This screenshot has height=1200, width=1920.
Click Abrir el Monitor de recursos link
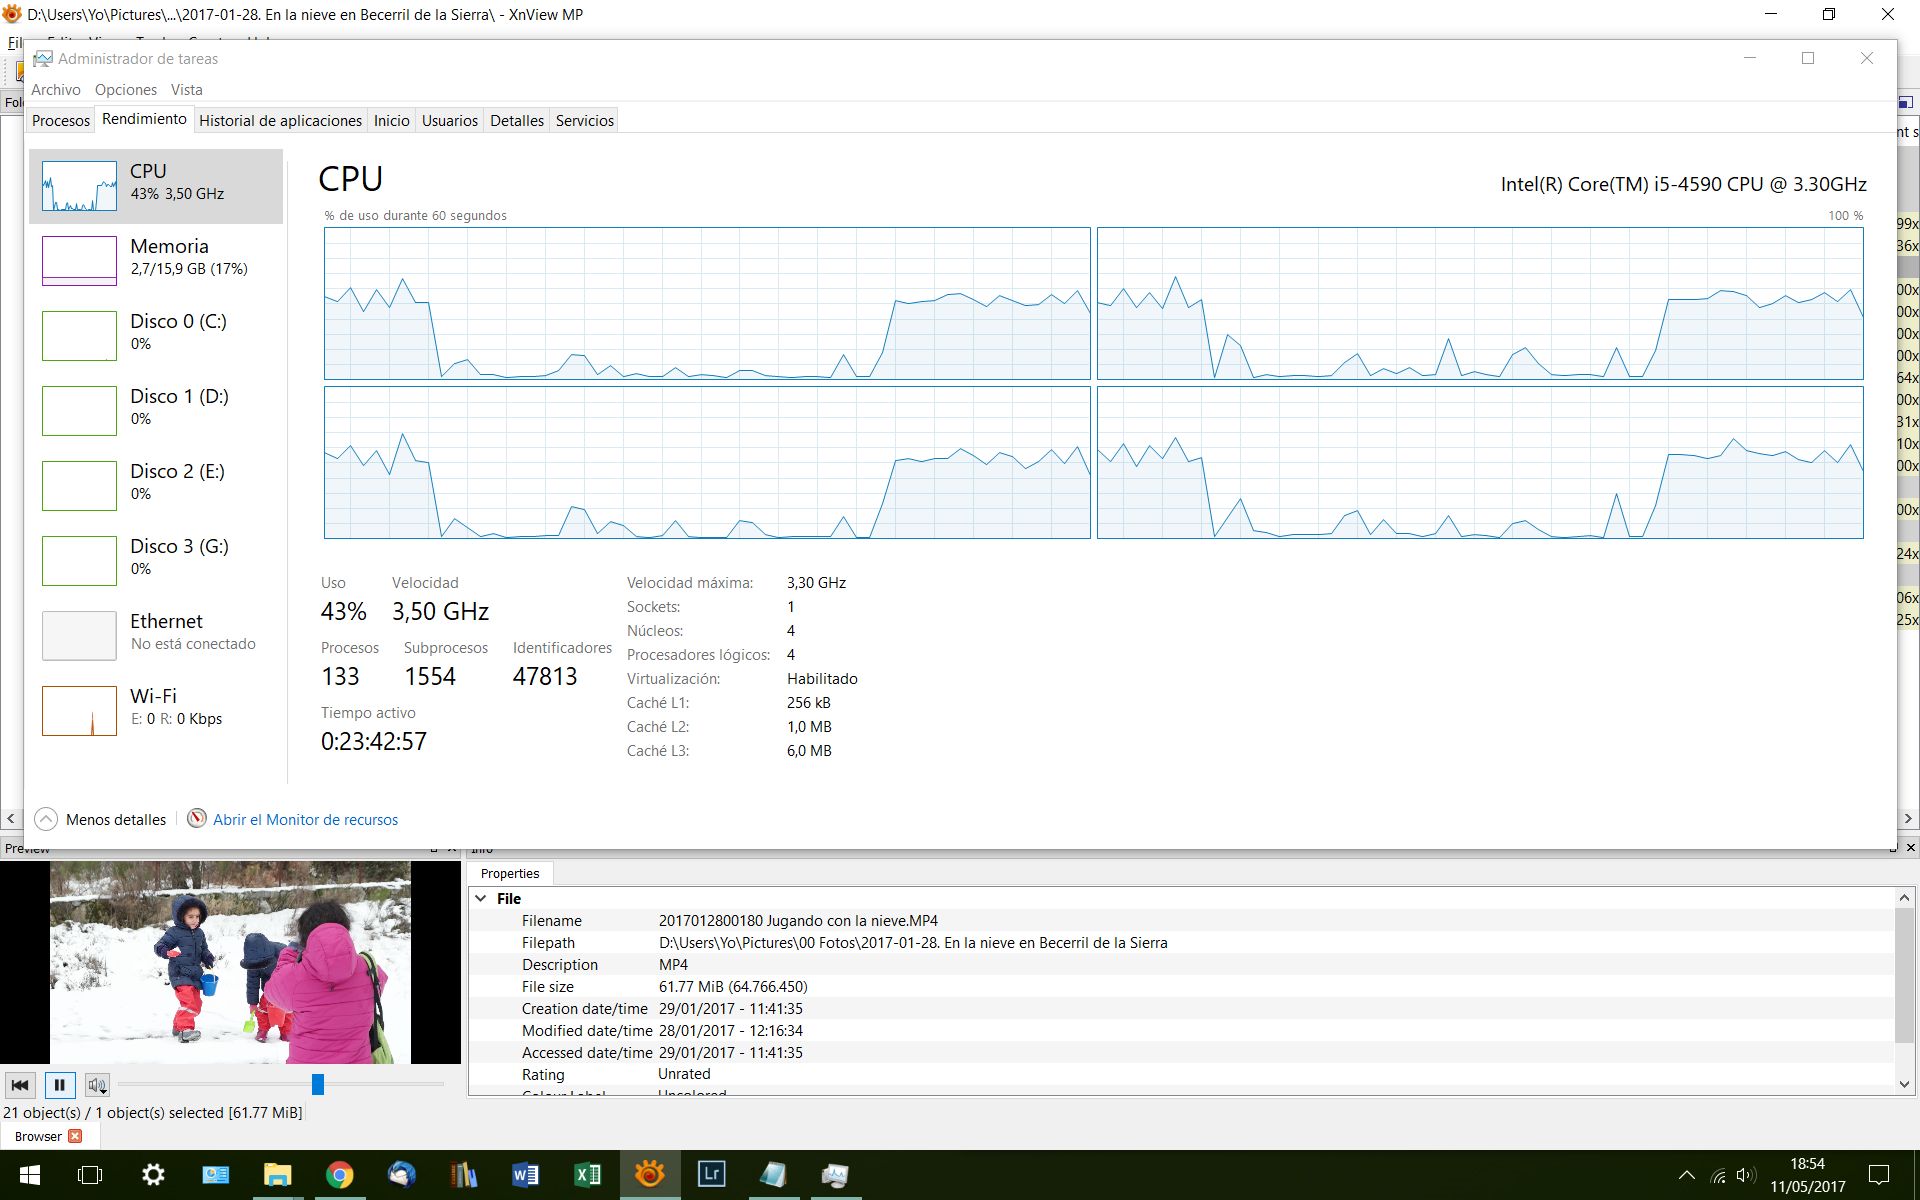(x=305, y=820)
